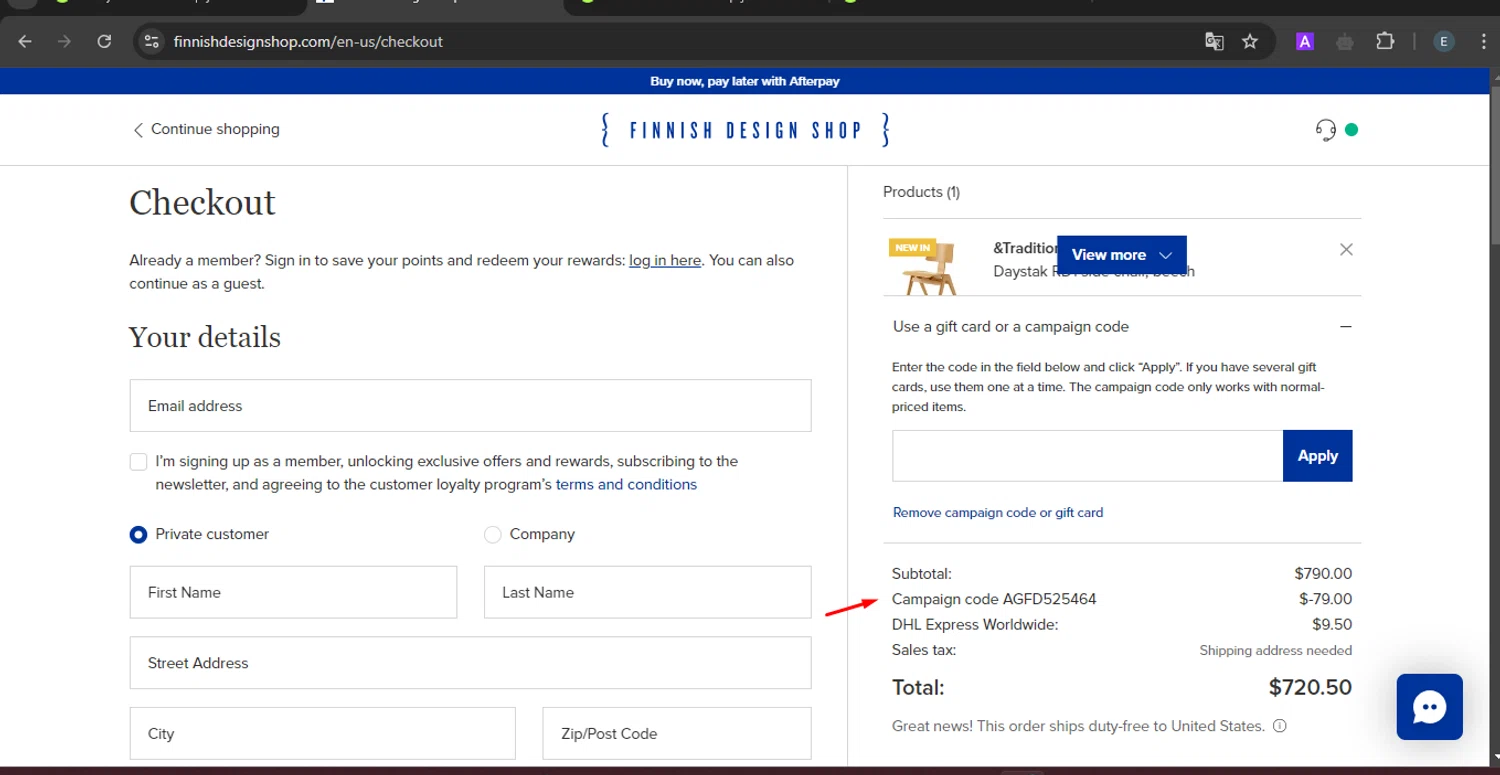Click the Total amount $720.50

click(1310, 688)
